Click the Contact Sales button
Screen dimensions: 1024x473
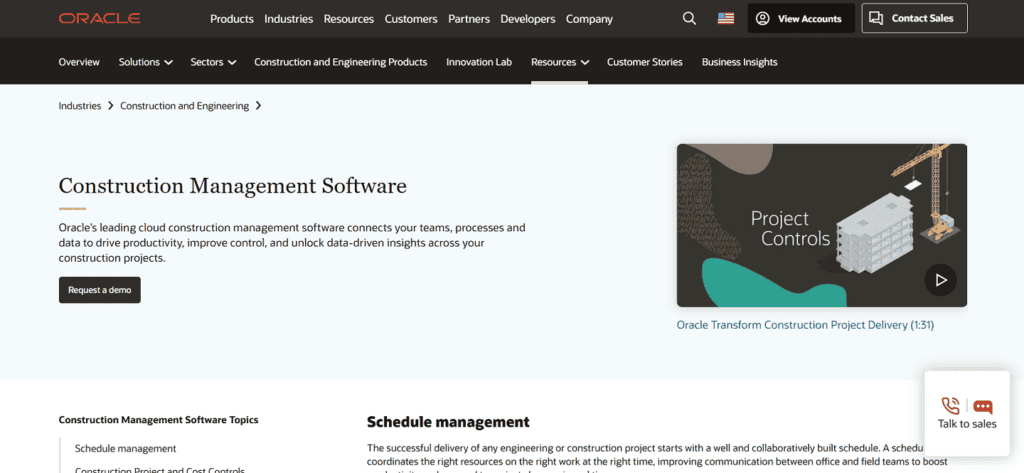tap(914, 18)
